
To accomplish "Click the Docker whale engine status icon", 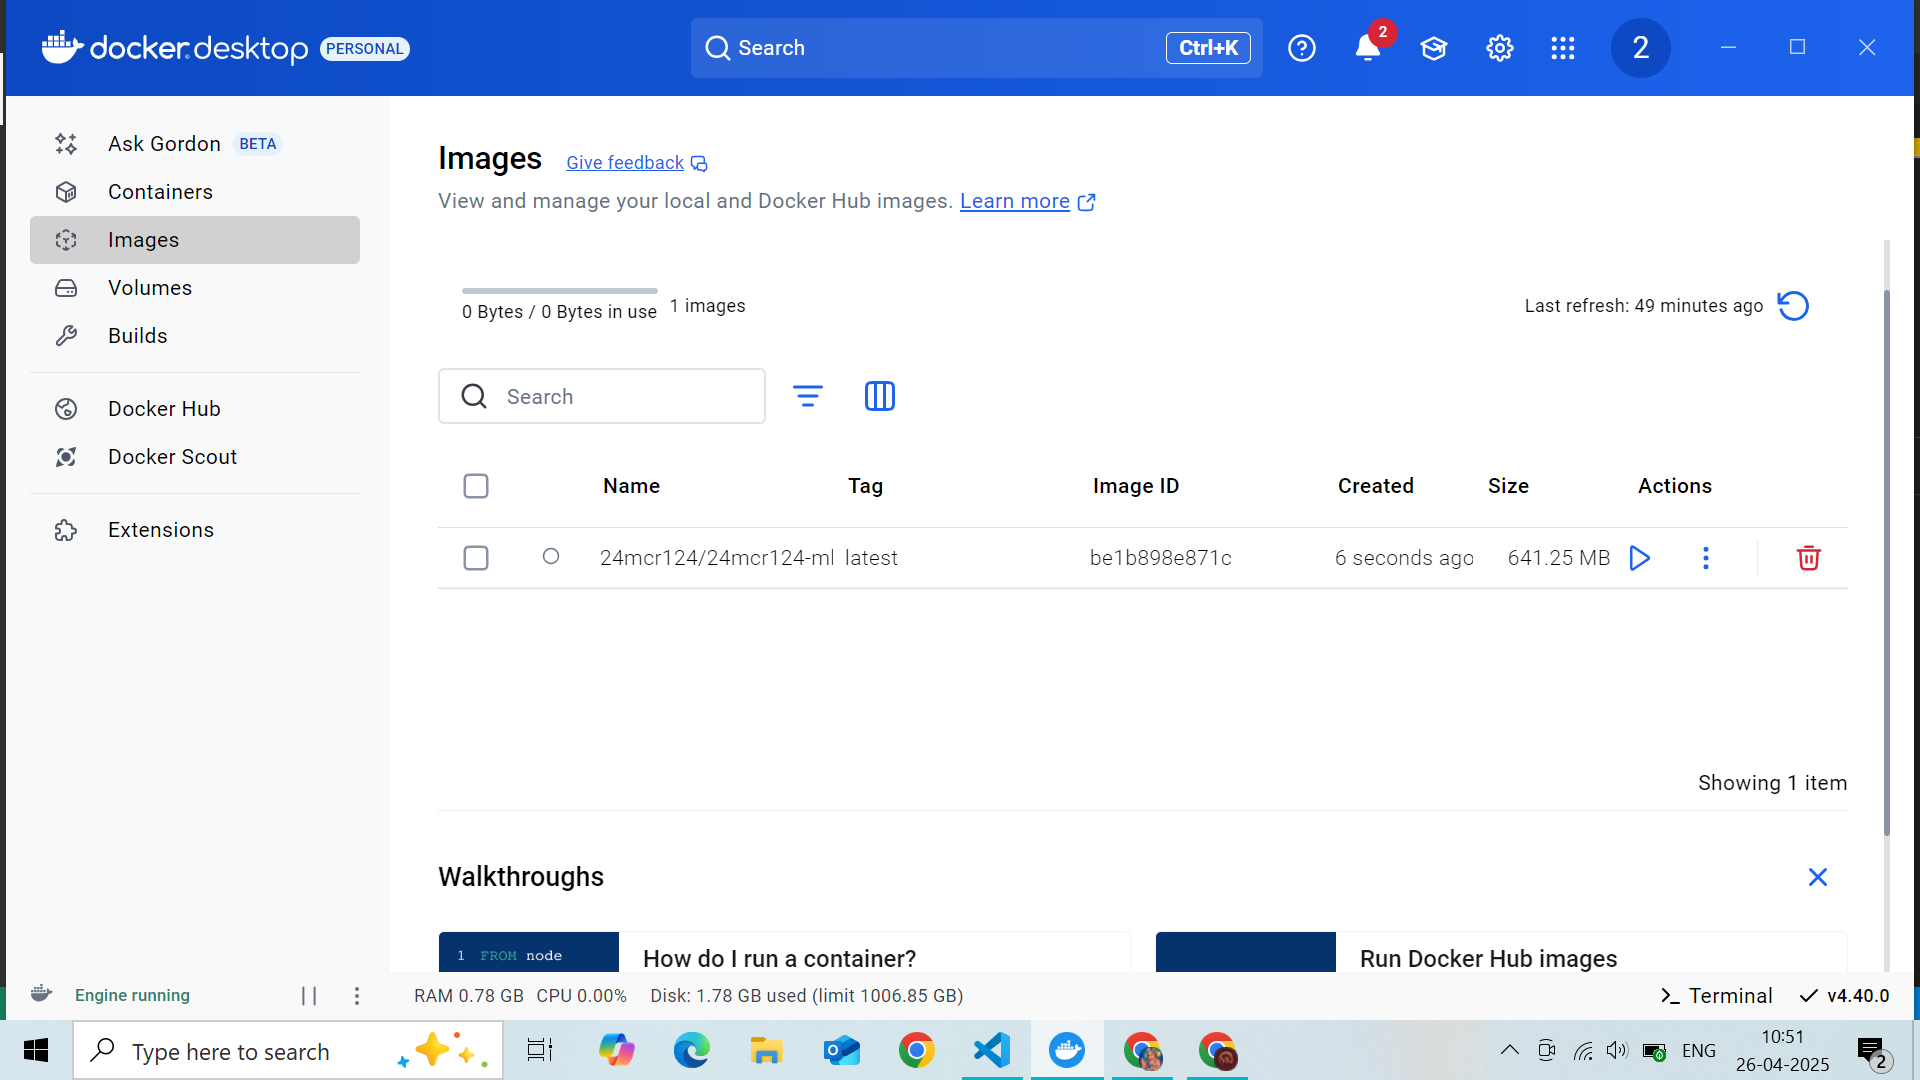I will [41, 994].
